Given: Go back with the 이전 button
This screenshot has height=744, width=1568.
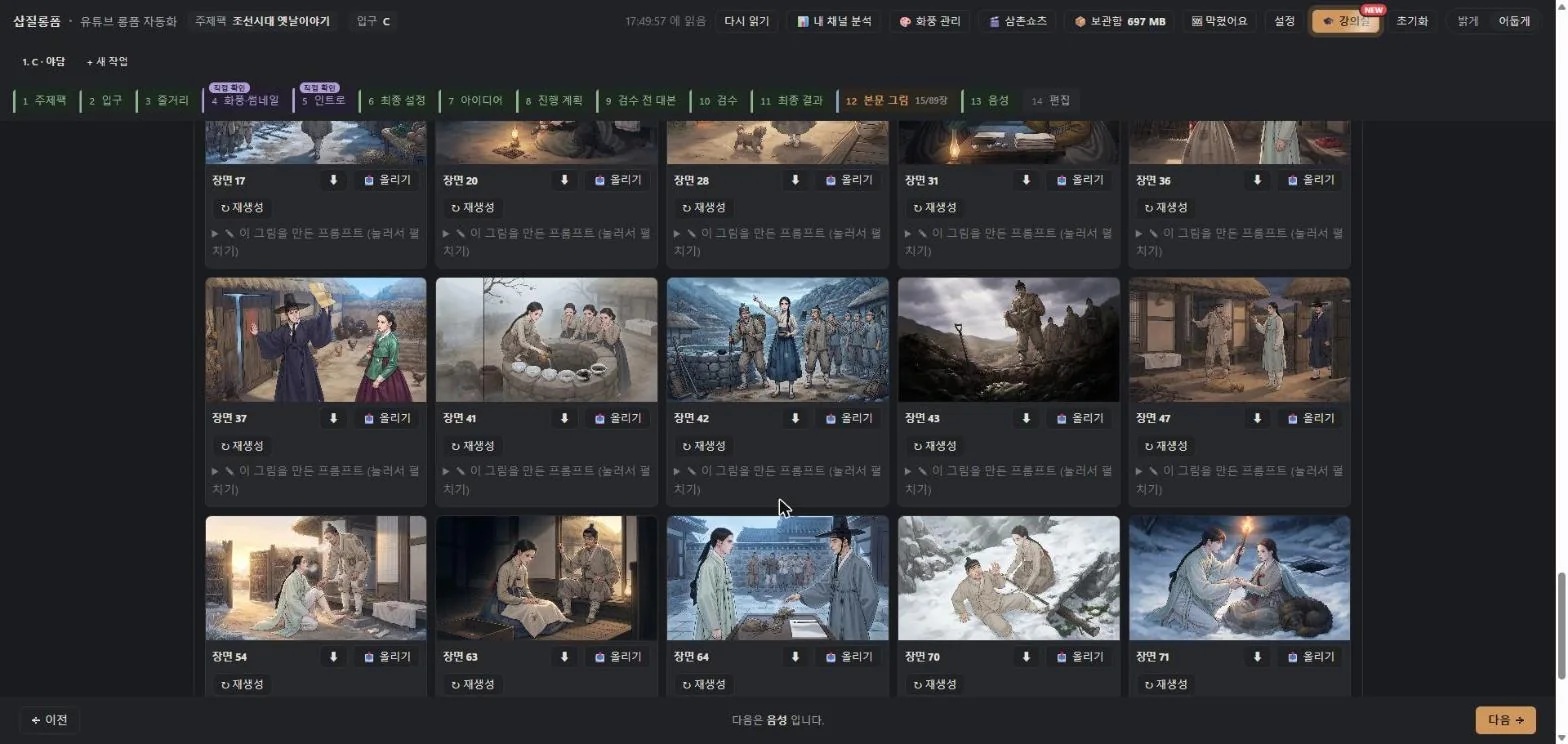Looking at the screenshot, I should point(50,720).
